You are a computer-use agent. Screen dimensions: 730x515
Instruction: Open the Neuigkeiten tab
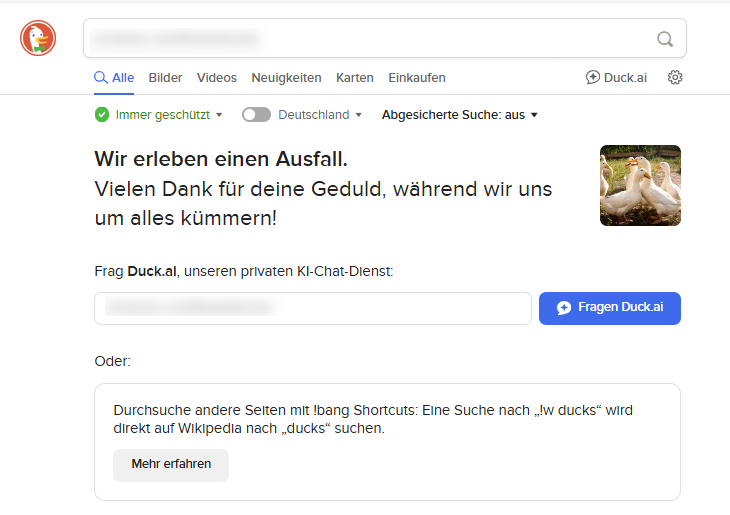pos(286,78)
